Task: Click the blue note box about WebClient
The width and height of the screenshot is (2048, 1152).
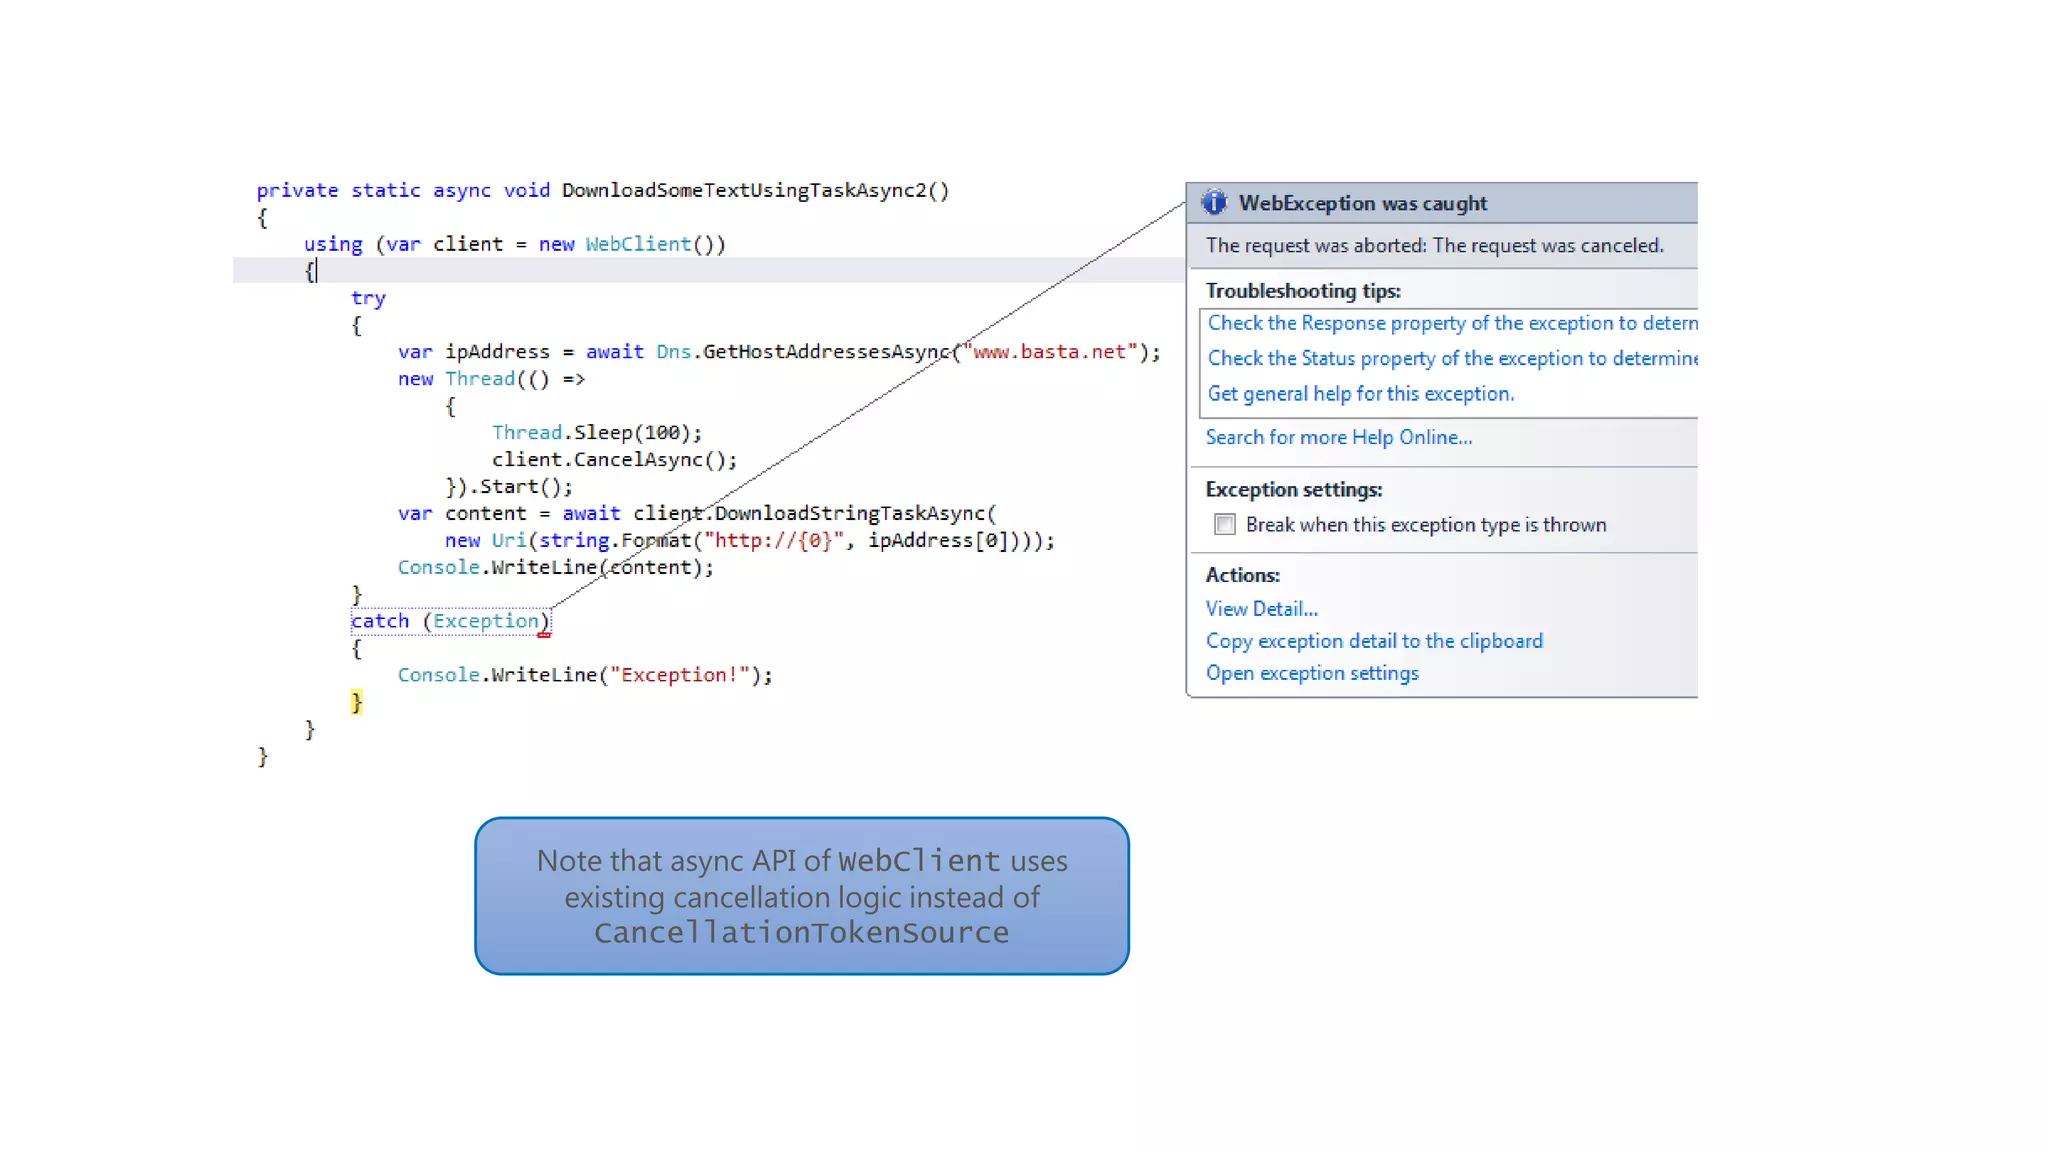Action: click(x=801, y=896)
